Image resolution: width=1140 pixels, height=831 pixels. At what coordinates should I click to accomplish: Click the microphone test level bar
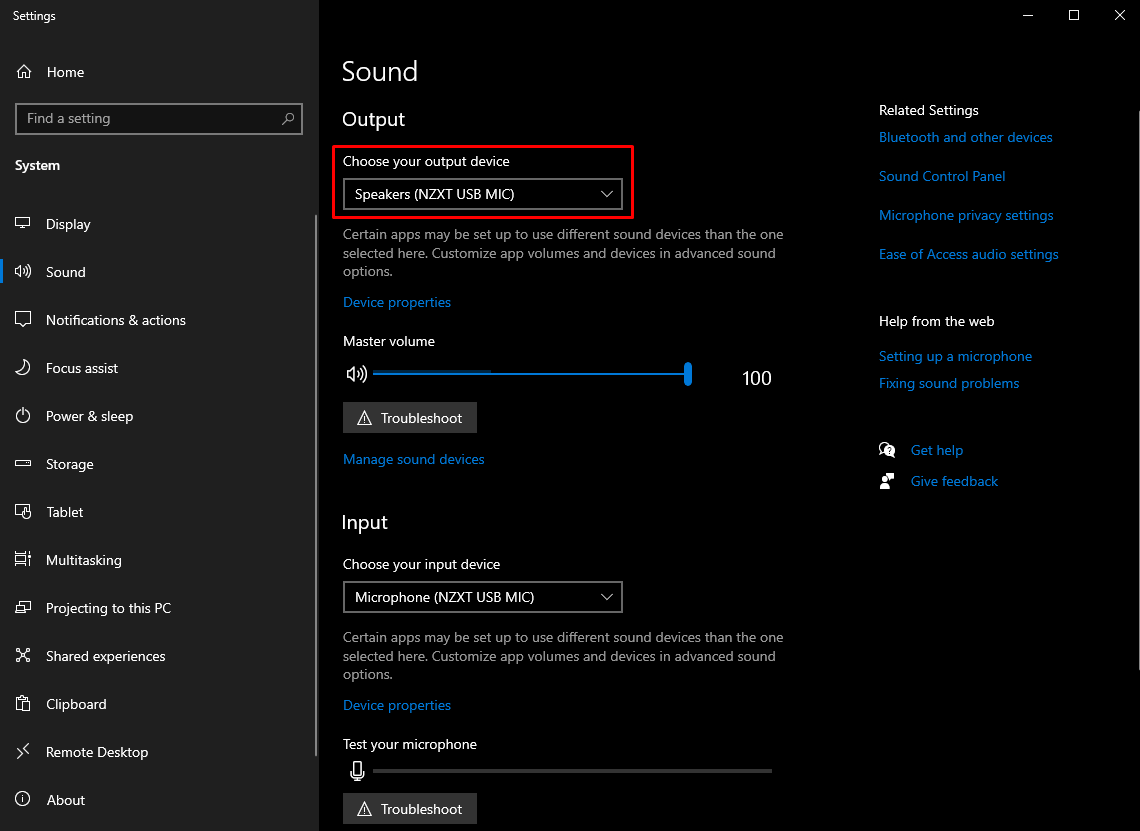pos(572,771)
